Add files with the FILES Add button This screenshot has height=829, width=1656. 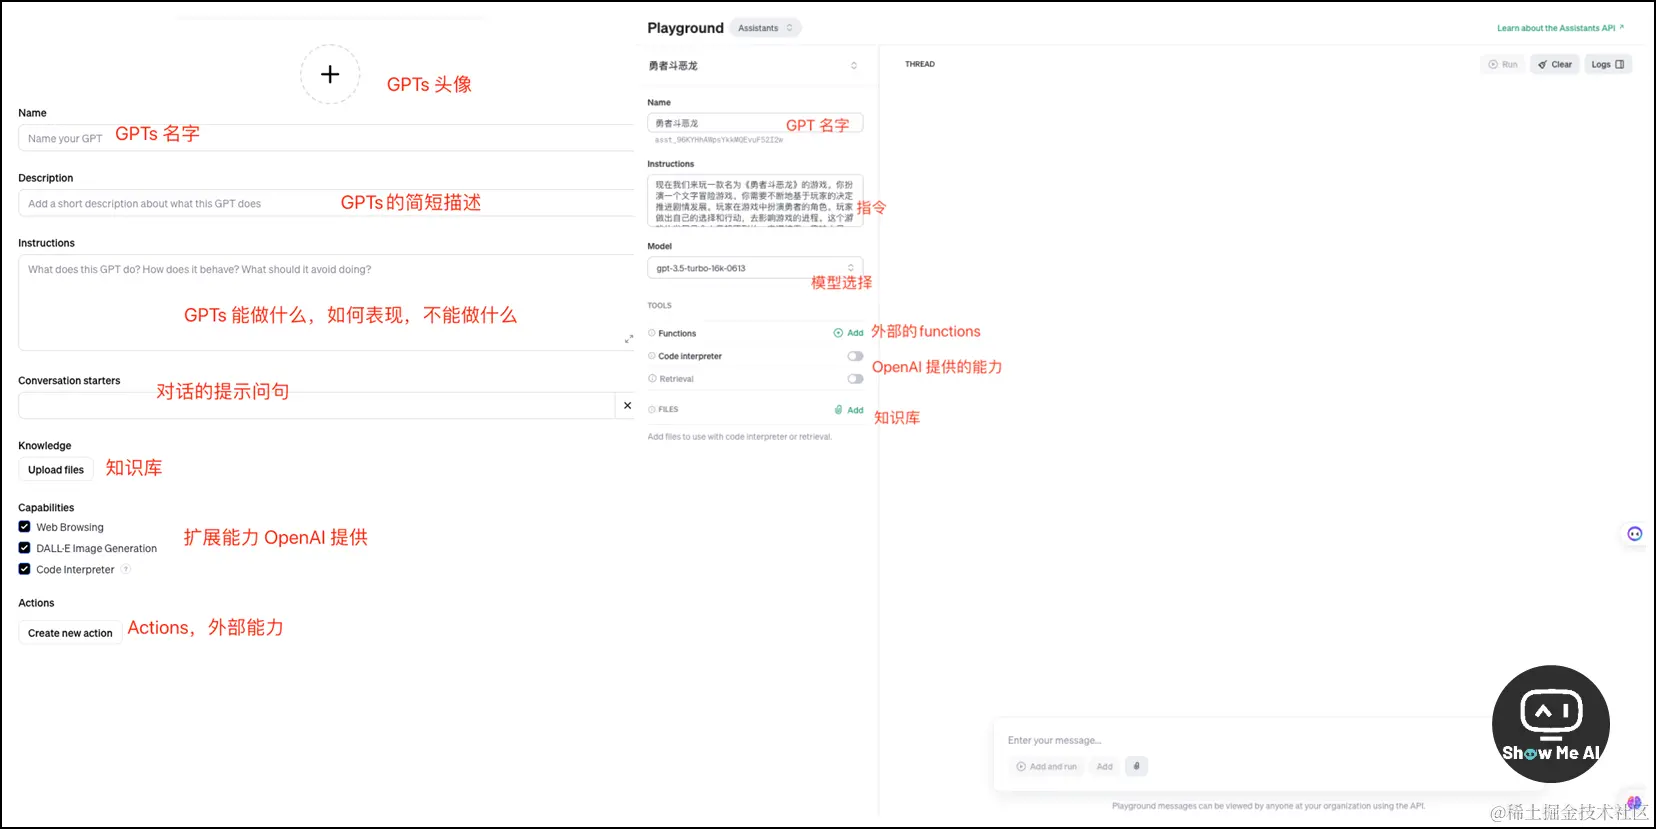coord(849,410)
